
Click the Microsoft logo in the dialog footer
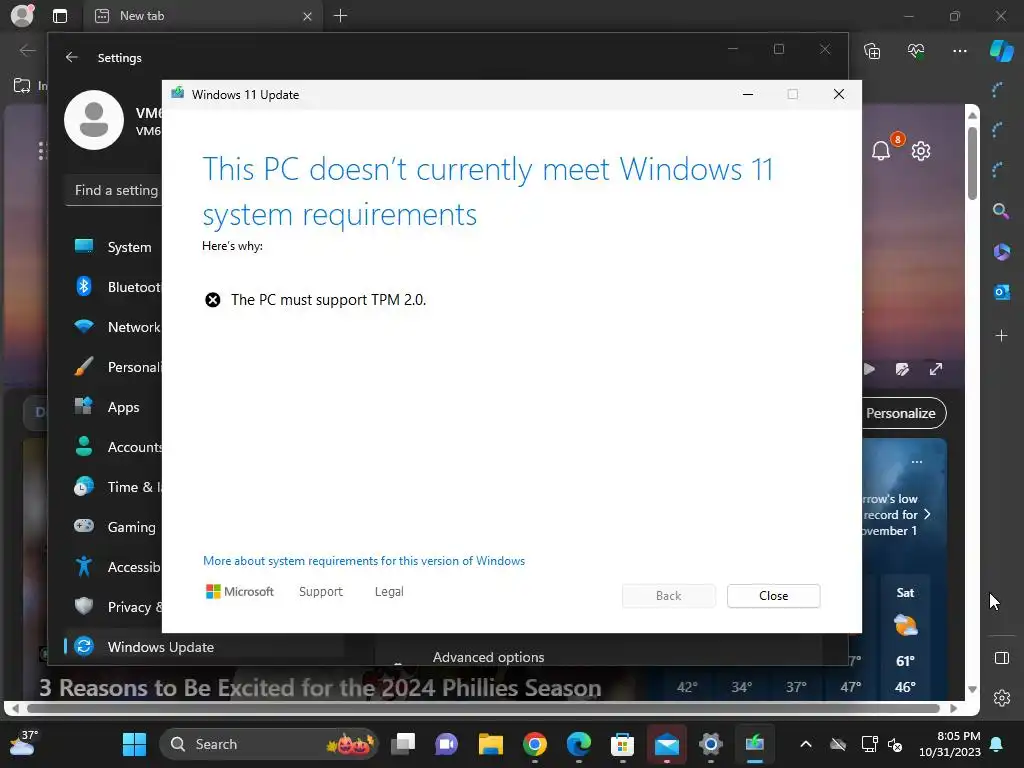(240, 592)
